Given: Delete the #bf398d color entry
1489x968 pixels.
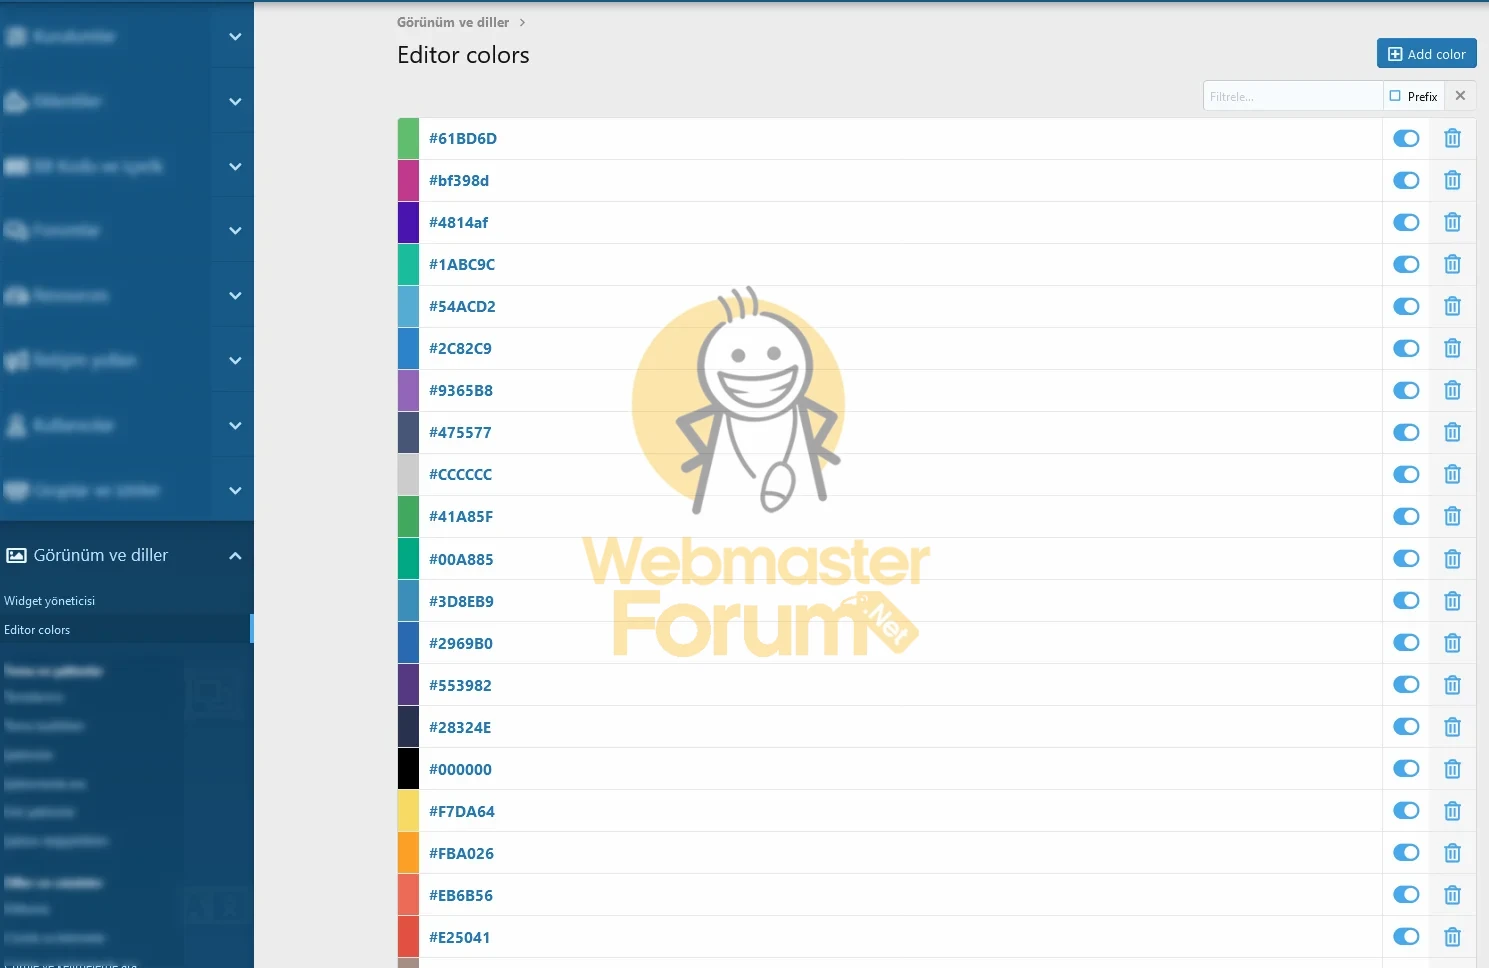Looking at the screenshot, I should pos(1452,180).
